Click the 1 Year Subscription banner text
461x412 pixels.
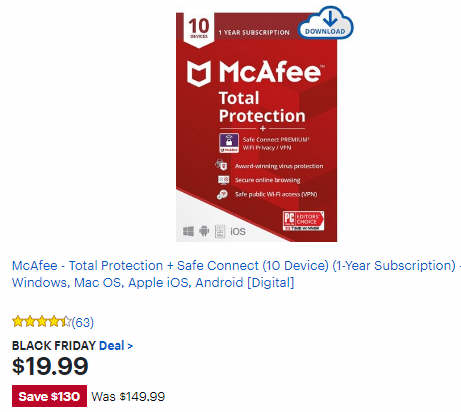tap(254, 33)
